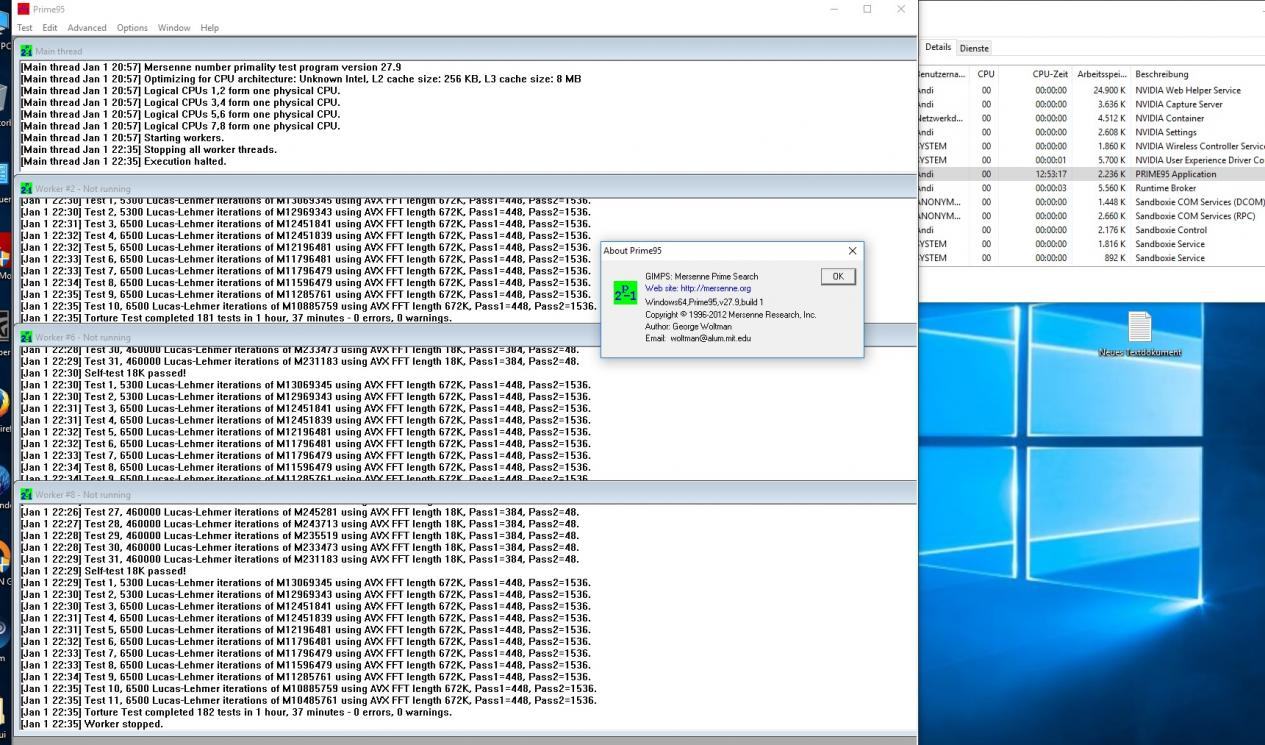Activate the 'Worker #8 - Not running' title bar
This screenshot has width=1265, height=745.
[466, 494]
